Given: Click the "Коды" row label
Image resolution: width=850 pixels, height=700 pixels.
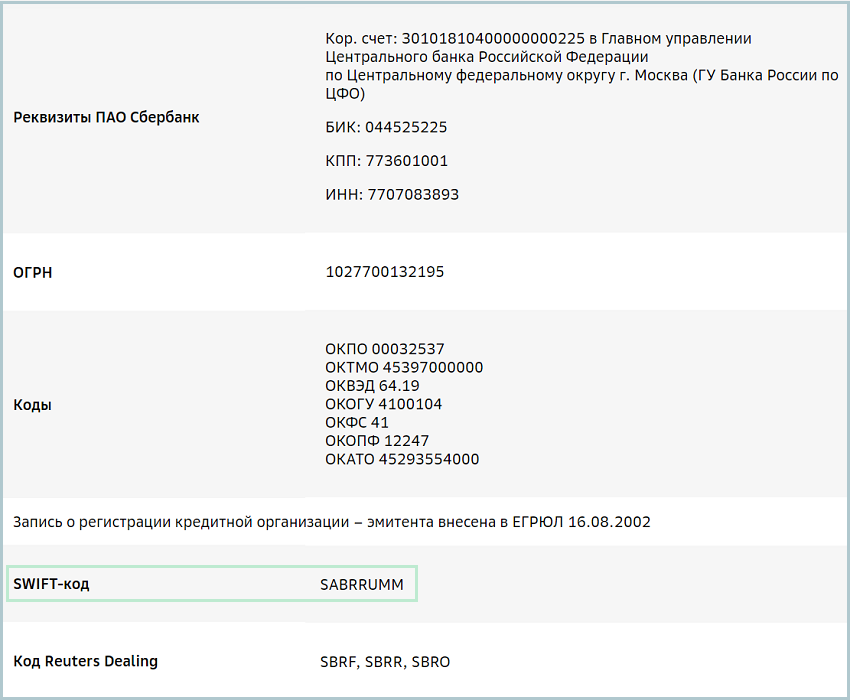Looking at the screenshot, I should tap(32, 404).
